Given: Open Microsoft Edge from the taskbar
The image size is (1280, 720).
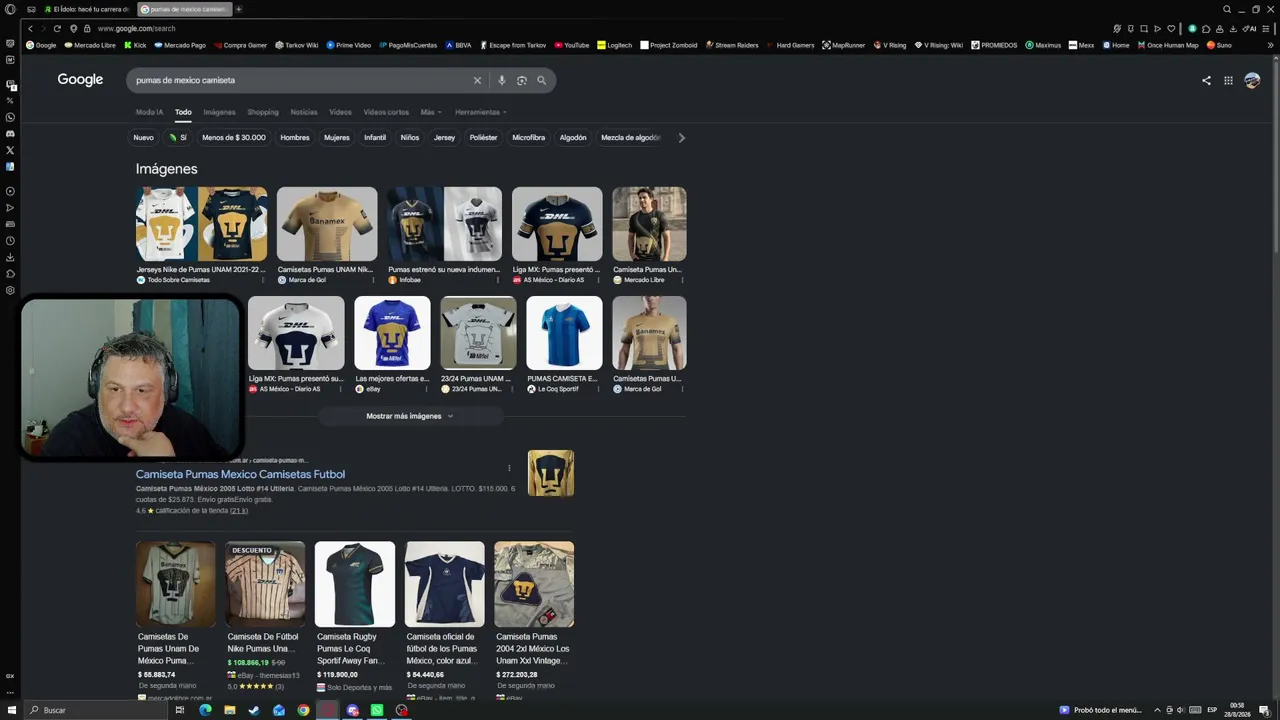Looking at the screenshot, I should point(205,710).
